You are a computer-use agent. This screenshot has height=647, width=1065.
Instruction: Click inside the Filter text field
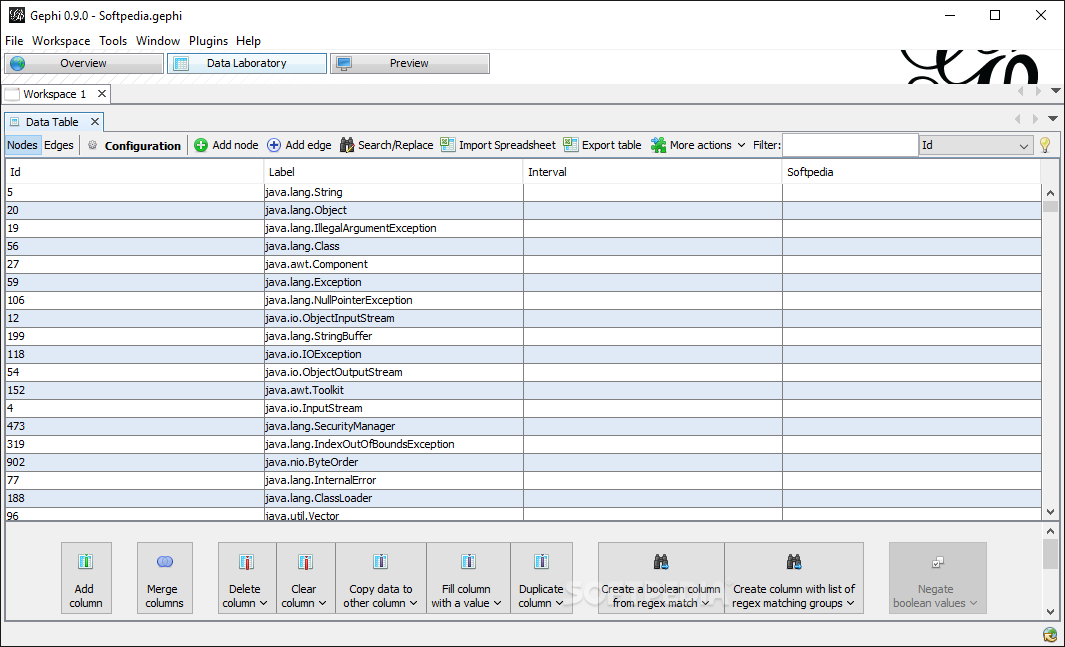(x=850, y=145)
